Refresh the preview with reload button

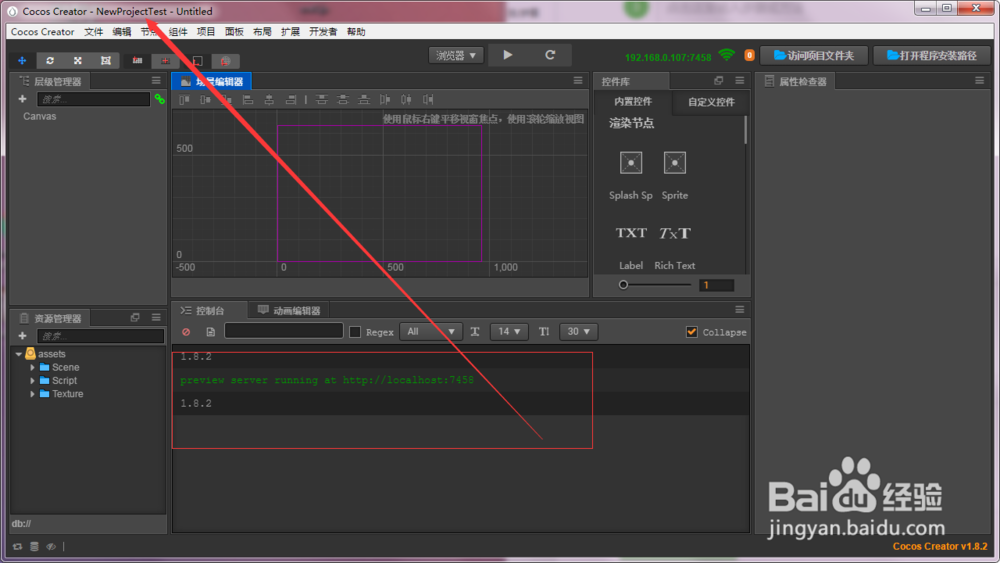click(x=550, y=55)
